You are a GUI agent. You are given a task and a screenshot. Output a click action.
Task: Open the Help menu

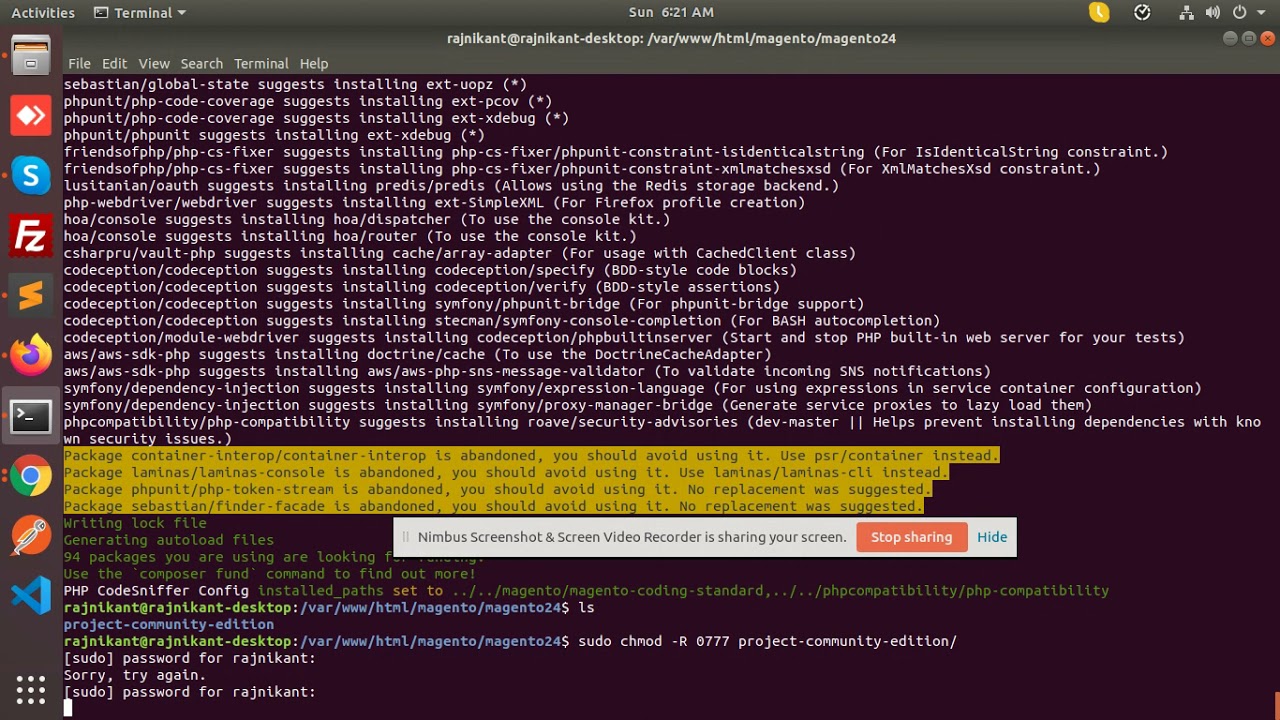314,63
